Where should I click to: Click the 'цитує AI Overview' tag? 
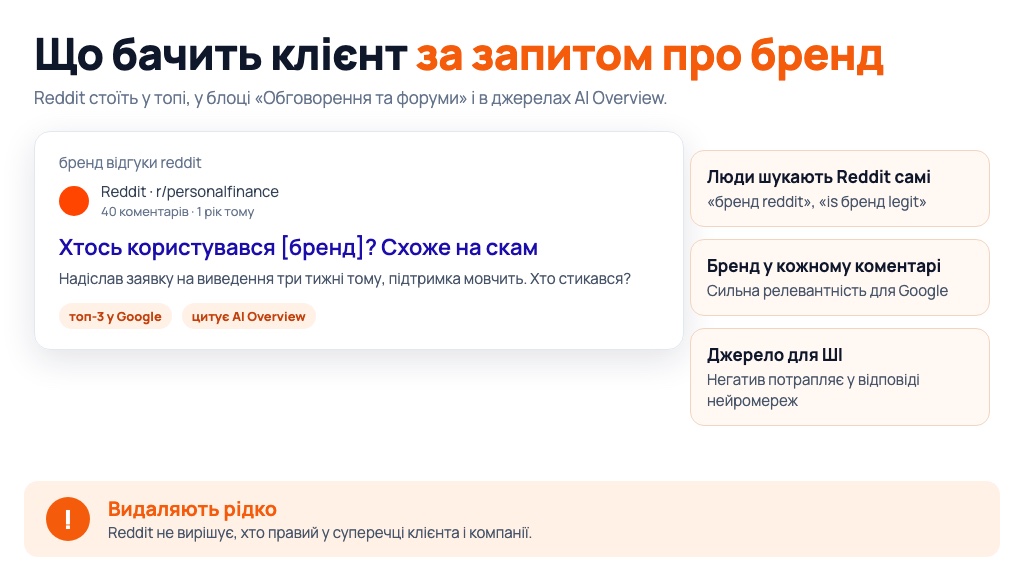[248, 316]
